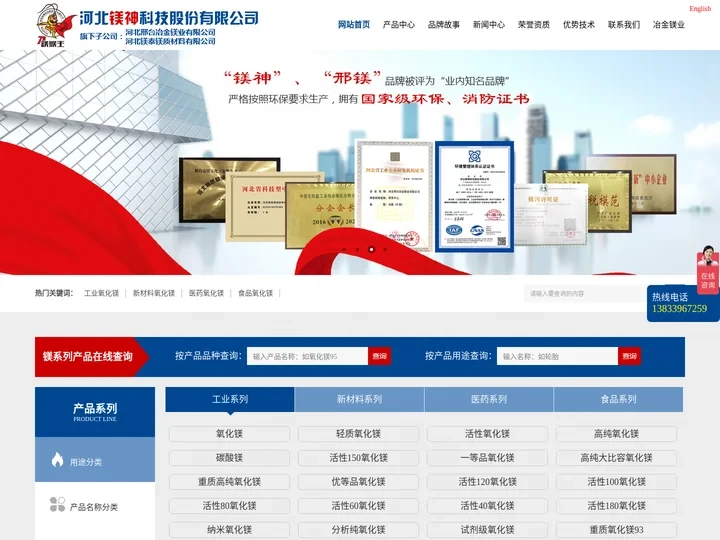
Task: Open the 纳米氧化镁 product button
Action: click(229, 529)
